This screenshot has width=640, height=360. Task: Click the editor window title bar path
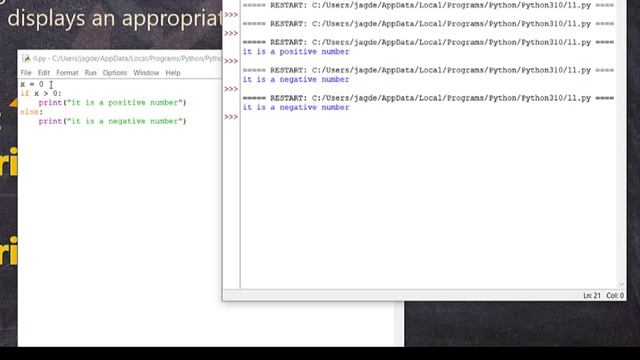point(127,58)
